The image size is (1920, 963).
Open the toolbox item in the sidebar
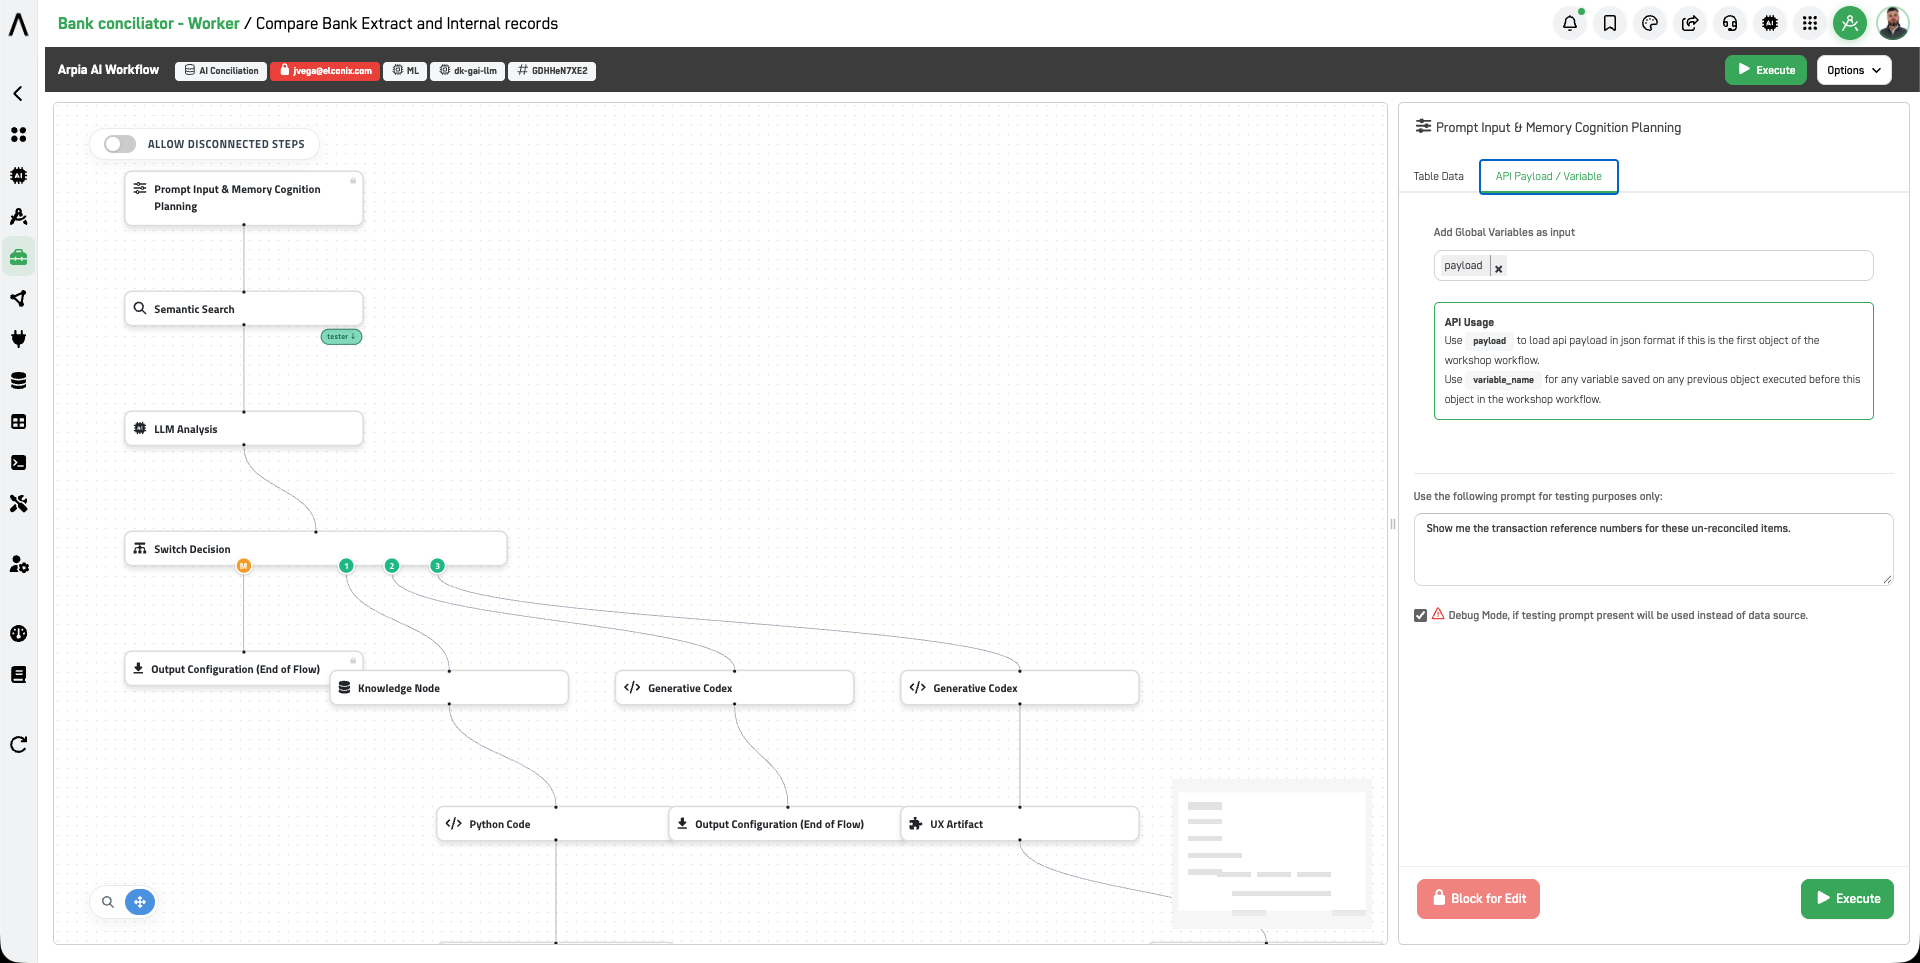18,257
